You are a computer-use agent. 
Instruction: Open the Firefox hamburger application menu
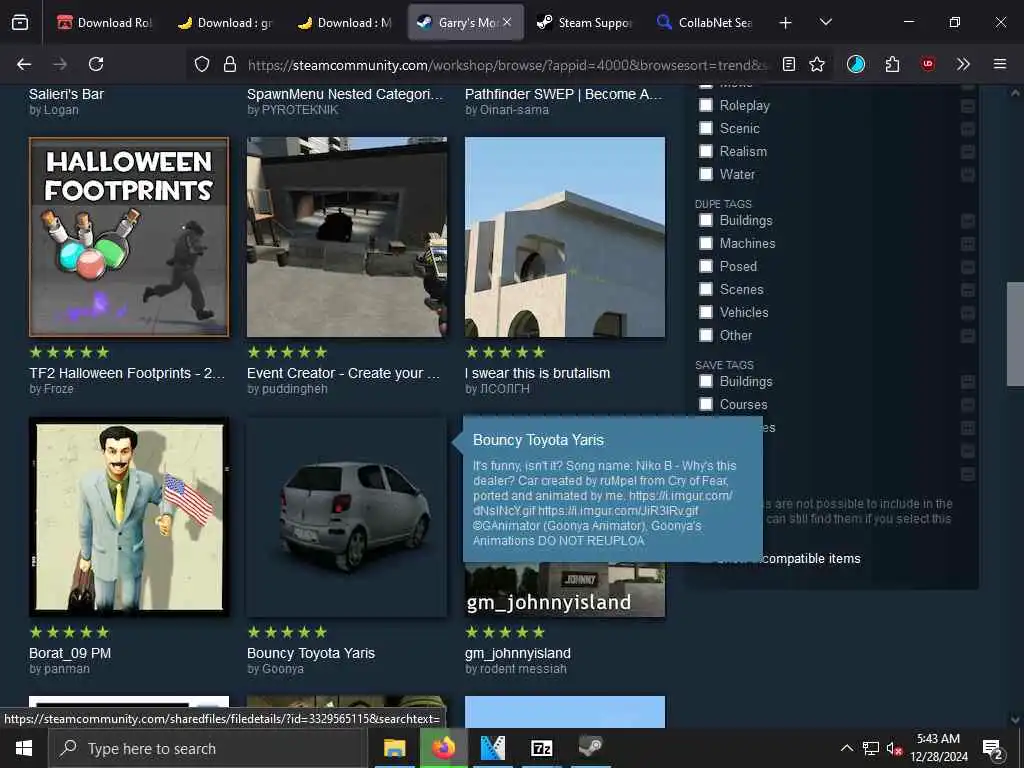coord(999,64)
